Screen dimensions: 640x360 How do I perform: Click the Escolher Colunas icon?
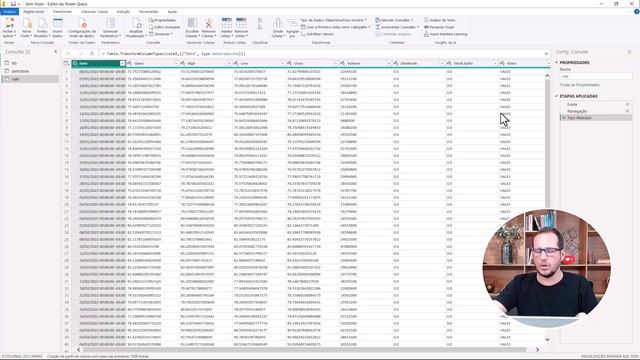point(192,23)
